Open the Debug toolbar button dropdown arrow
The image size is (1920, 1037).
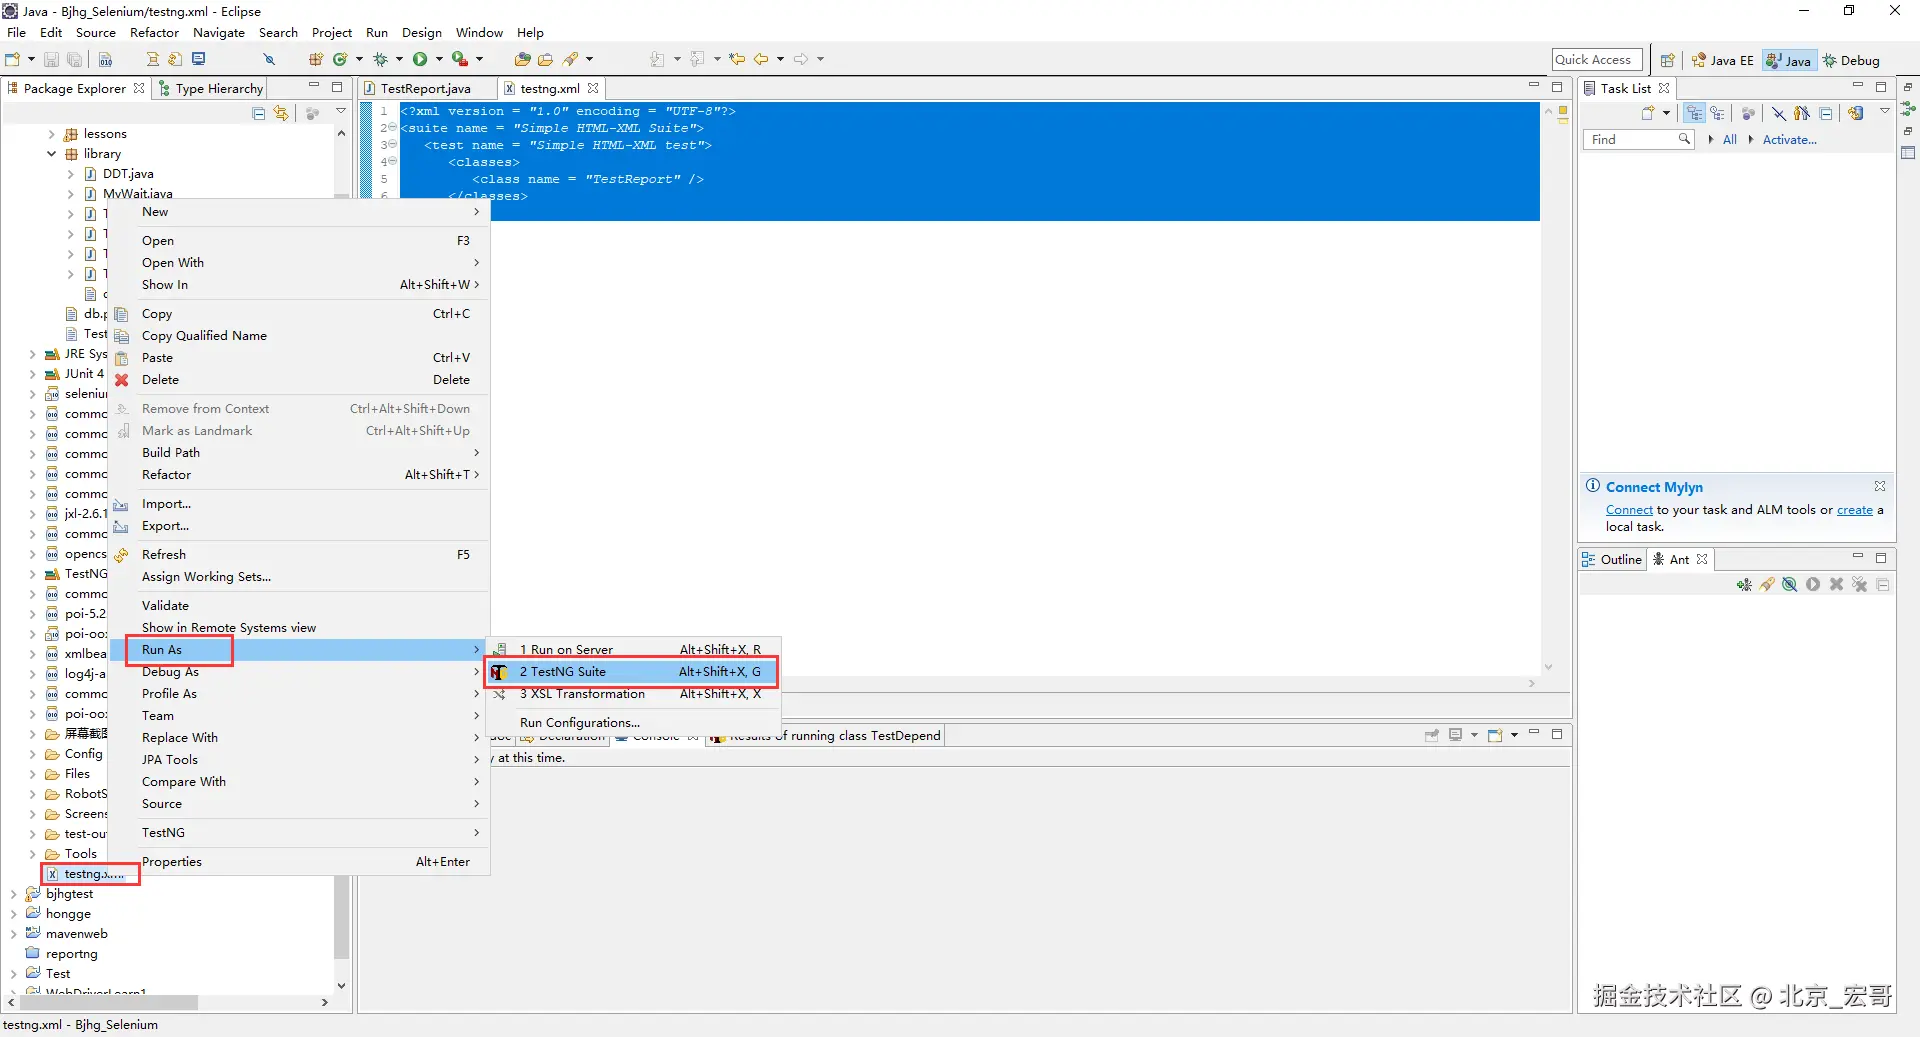[x=399, y=59]
